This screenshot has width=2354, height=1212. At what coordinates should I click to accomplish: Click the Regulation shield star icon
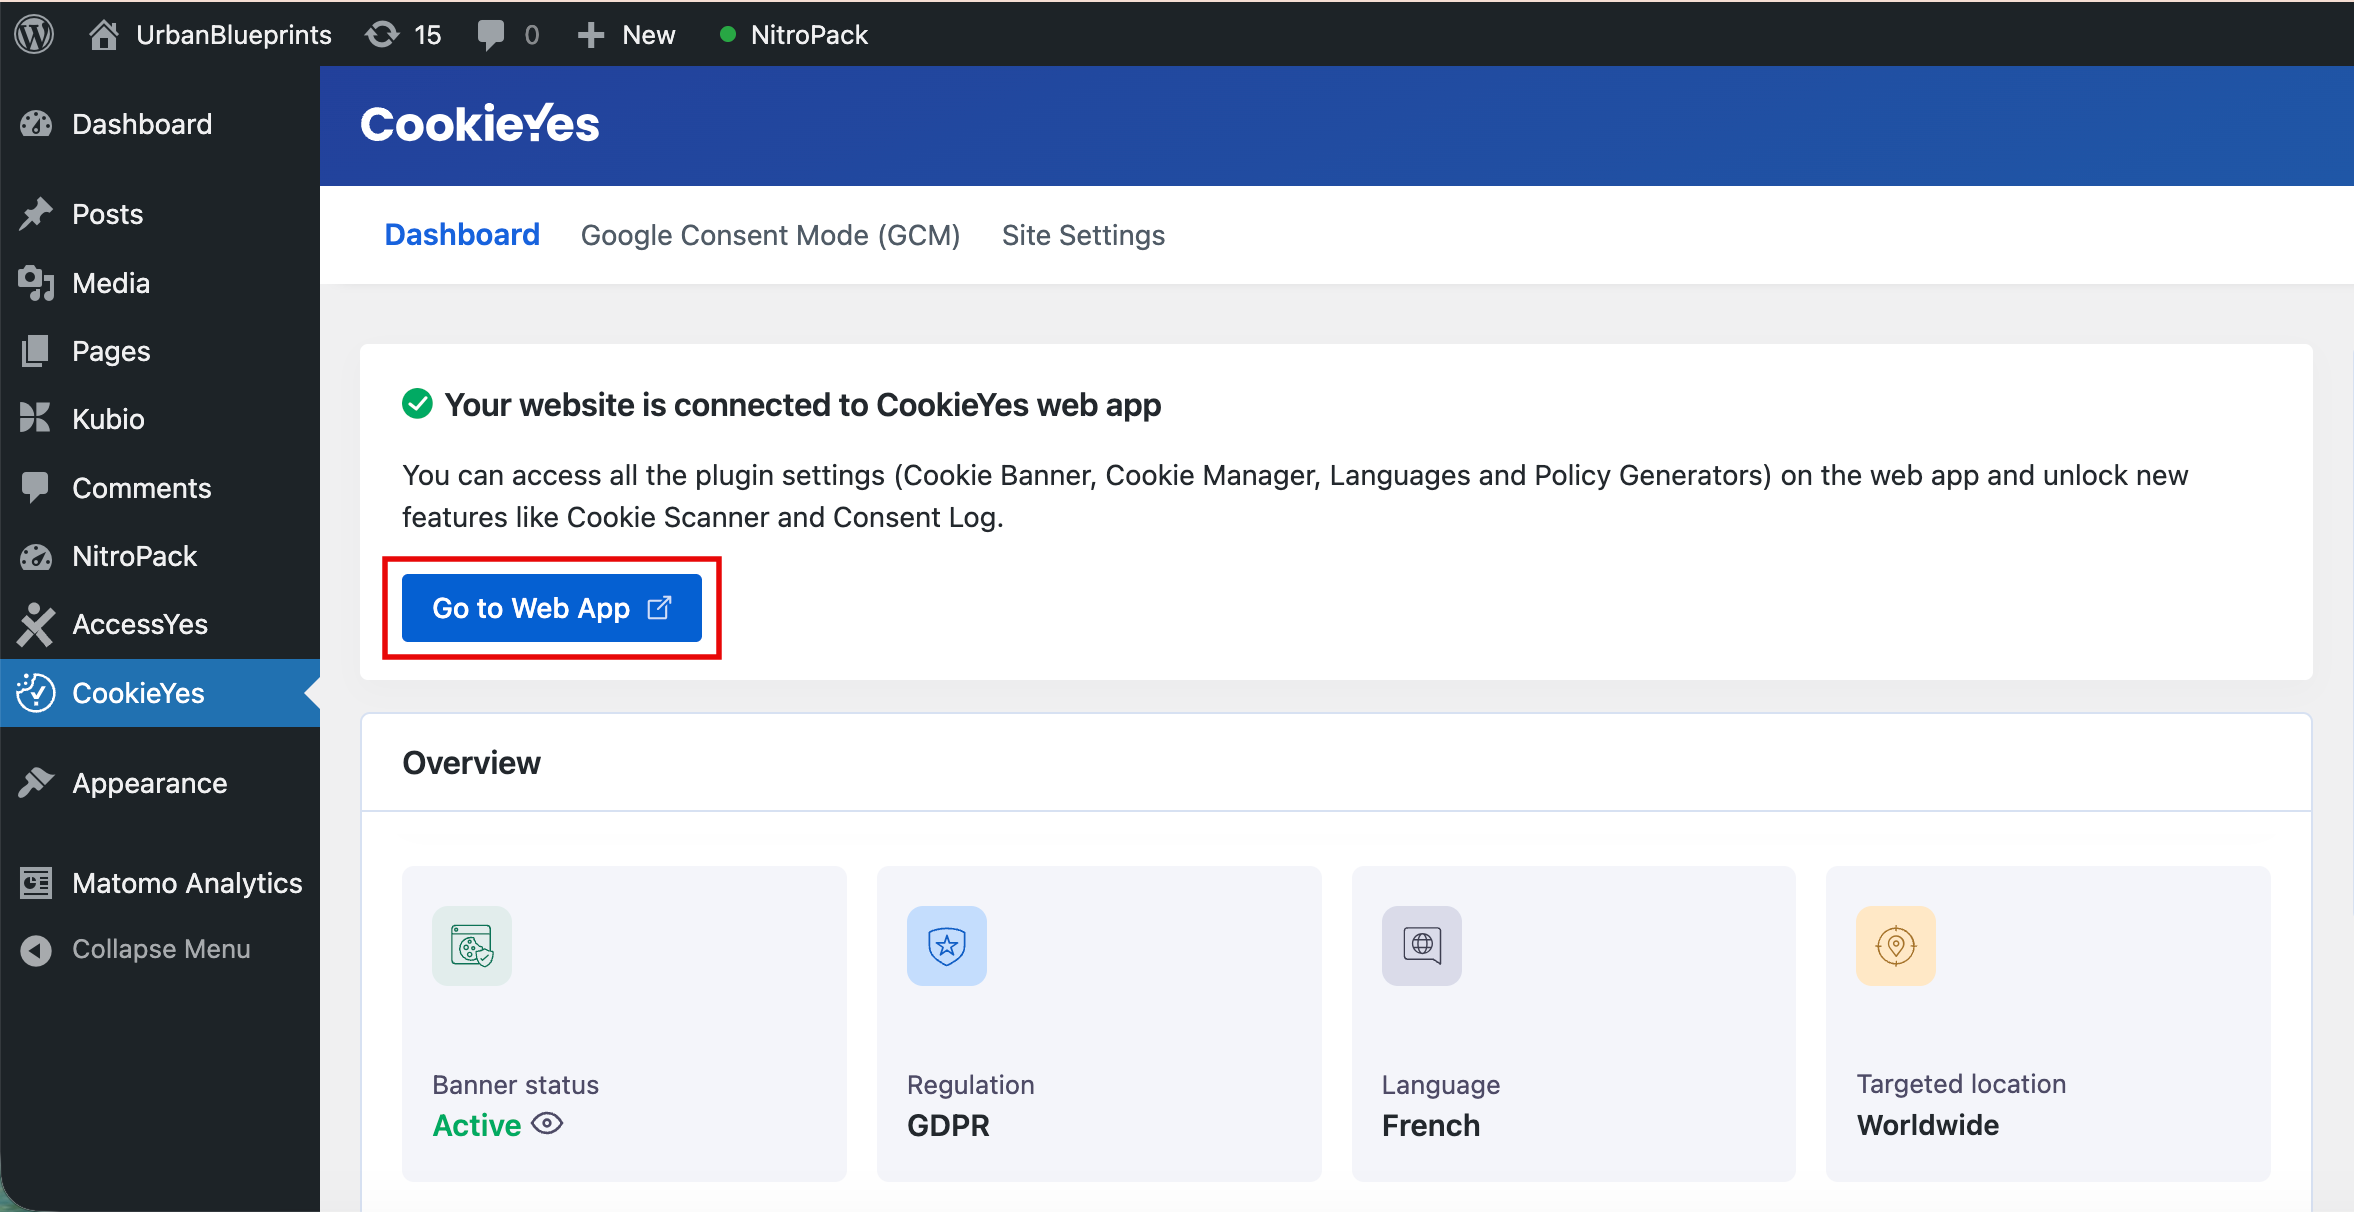[x=946, y=945]
